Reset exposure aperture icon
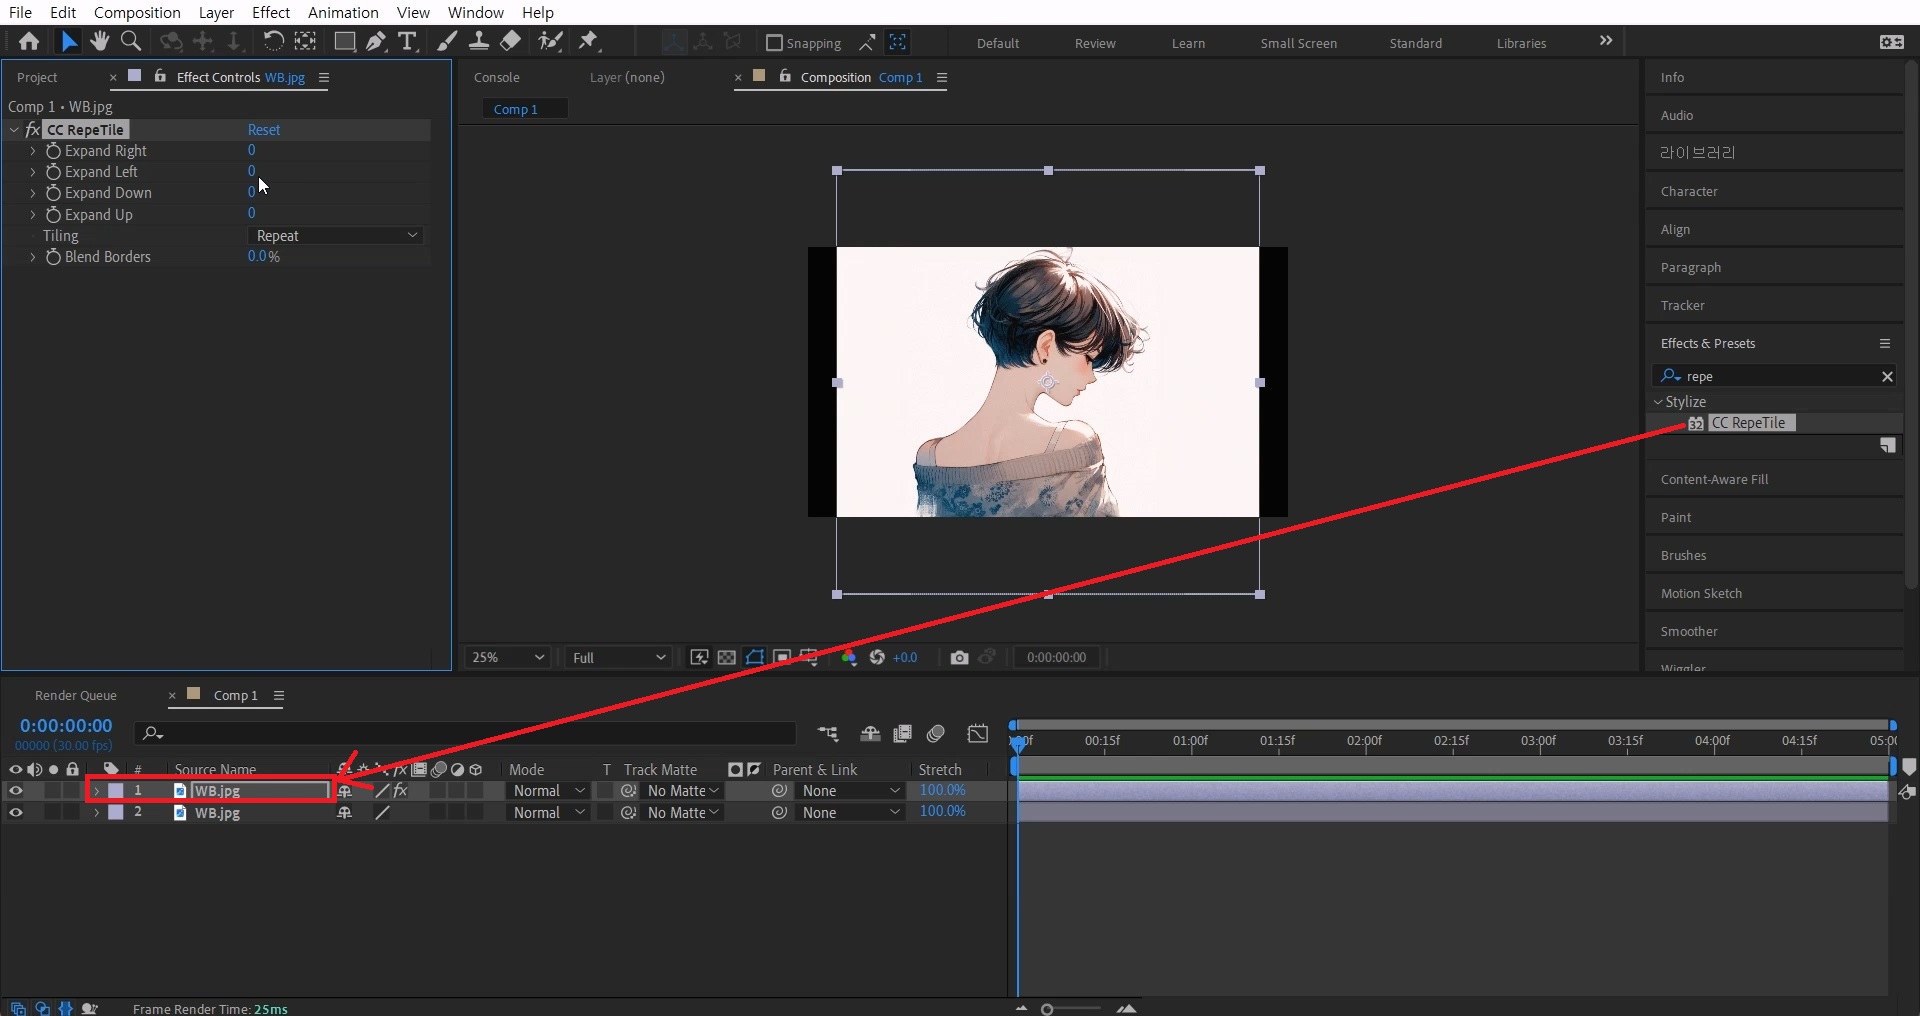Viewport: 1920px width, 1016px height. click(x=877, y=657)
